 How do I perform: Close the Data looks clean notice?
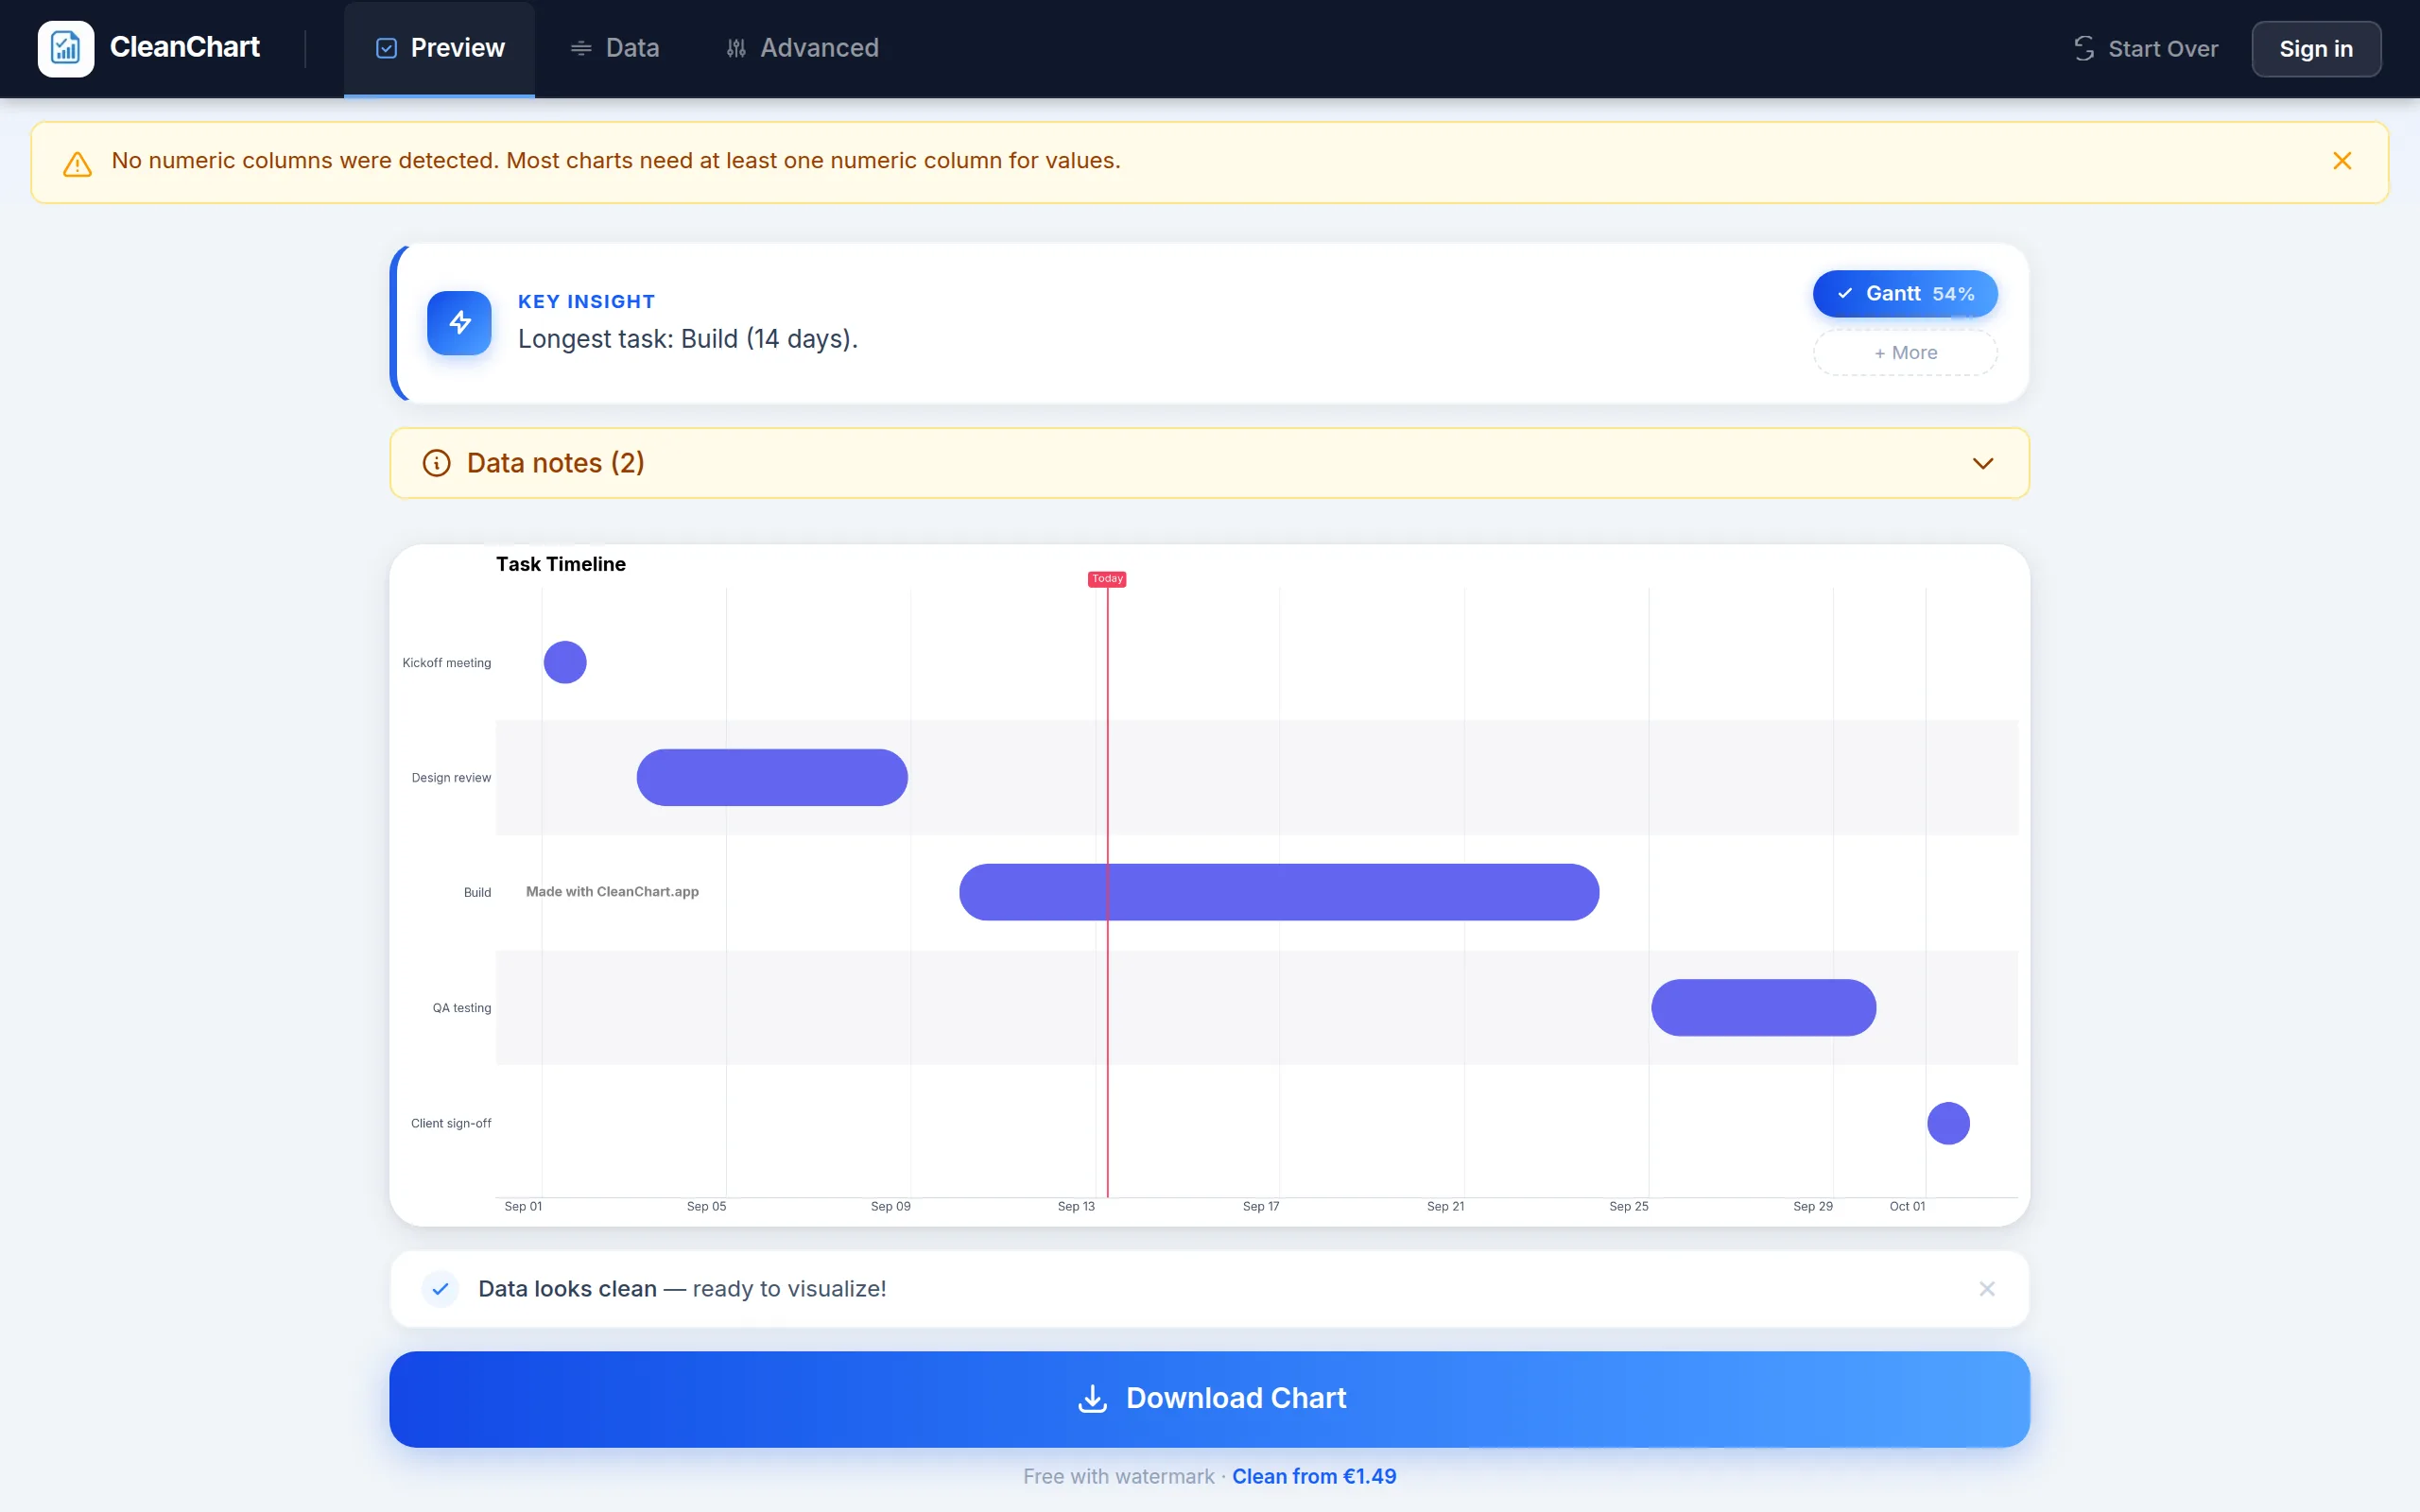point(1987,1289)
